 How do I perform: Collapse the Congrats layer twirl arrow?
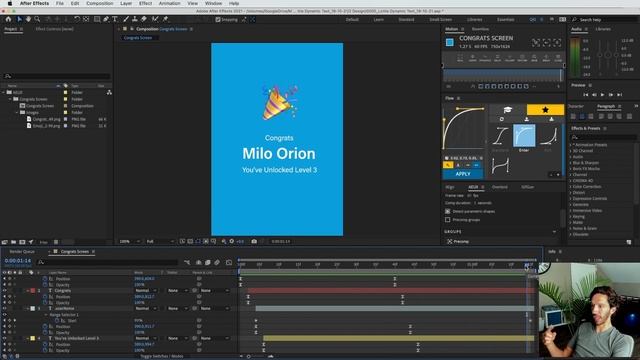pos(28,291)
